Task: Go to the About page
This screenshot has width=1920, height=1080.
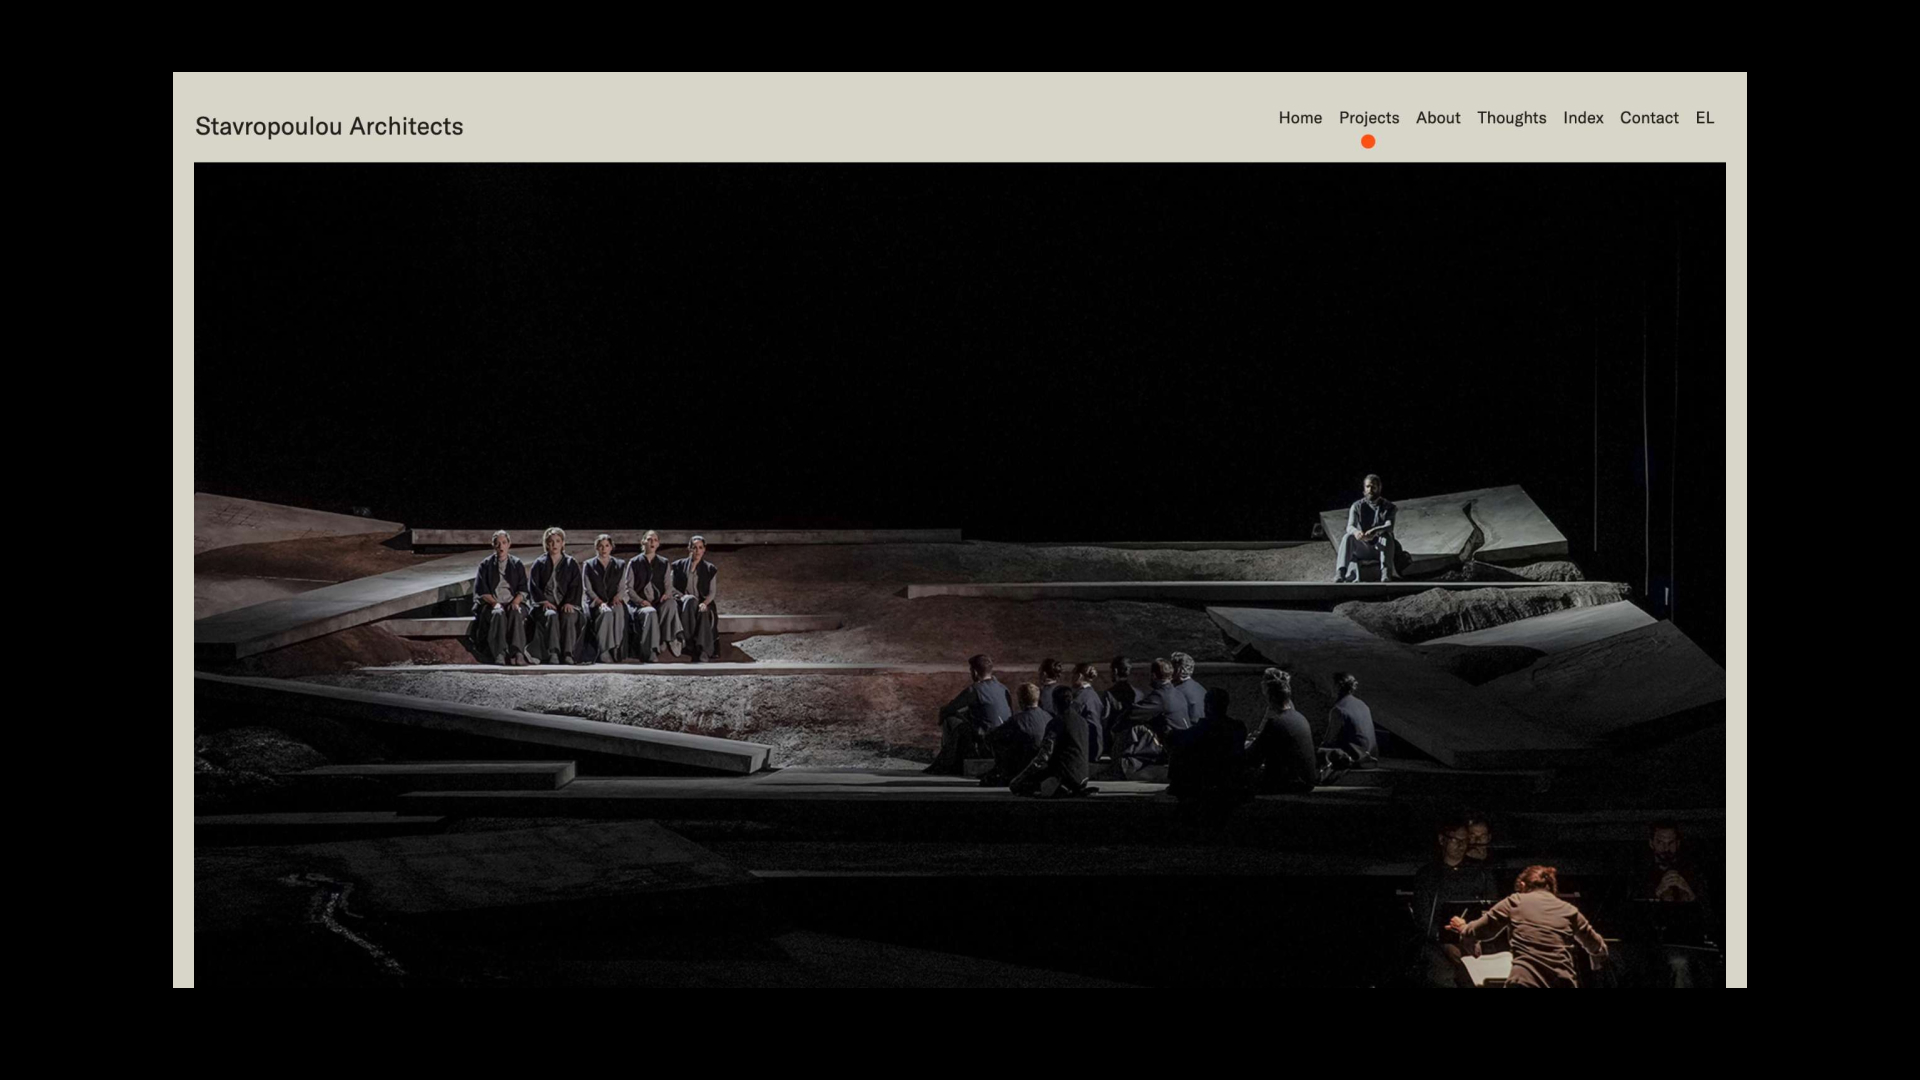Action: pos(1437,118)
